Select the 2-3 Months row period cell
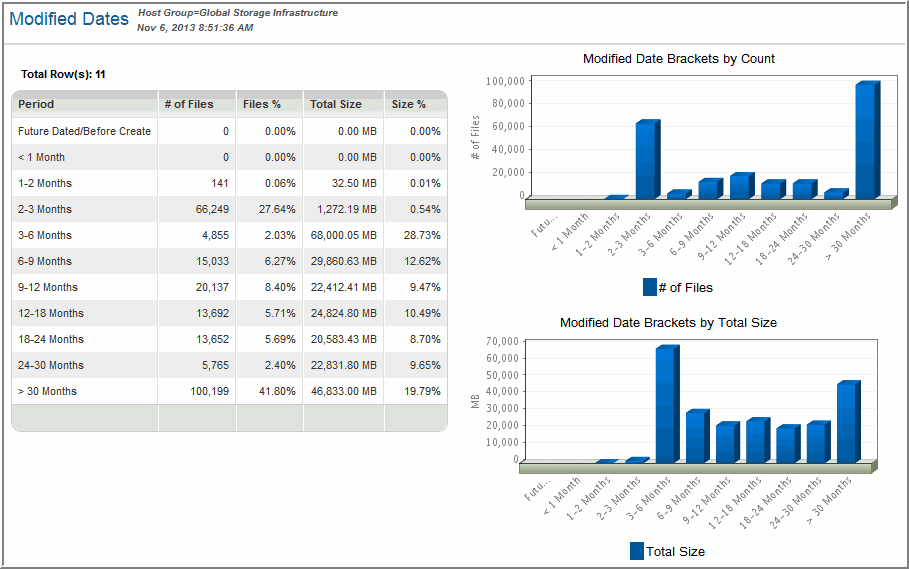Viewport: 909px width, 569px height. pos(45,209)
